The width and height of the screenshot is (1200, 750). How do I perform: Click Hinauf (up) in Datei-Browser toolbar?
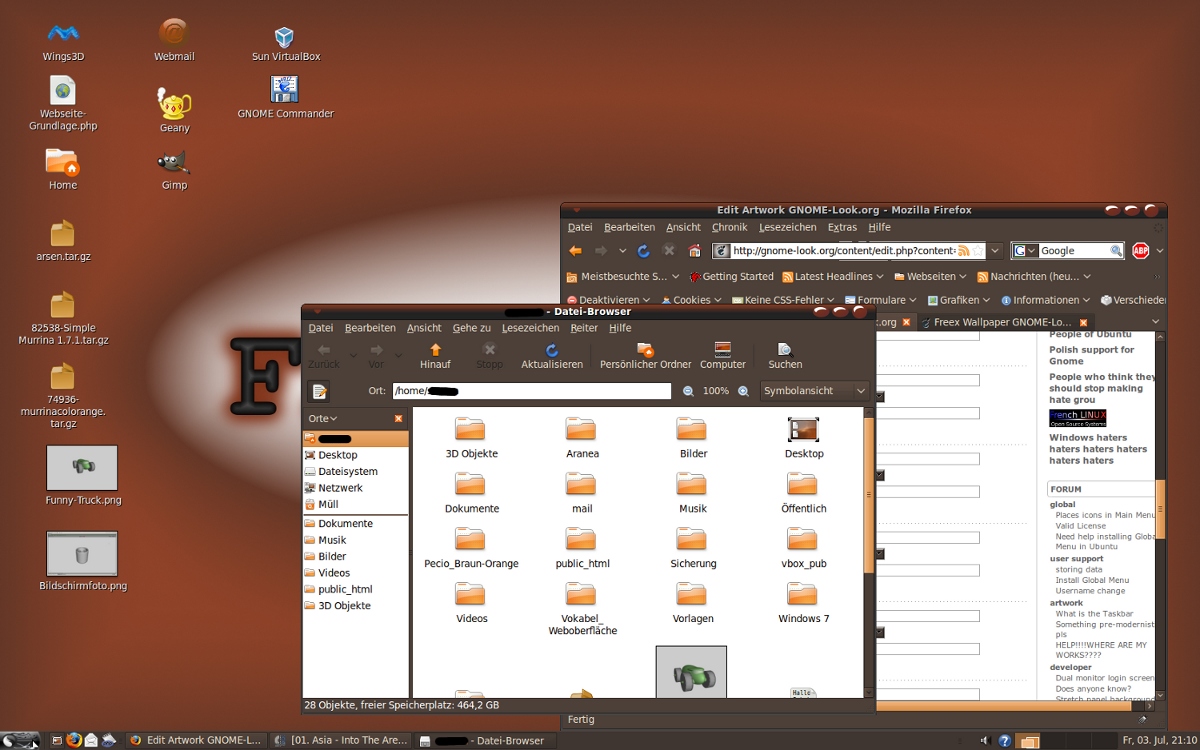pos(435,356)
